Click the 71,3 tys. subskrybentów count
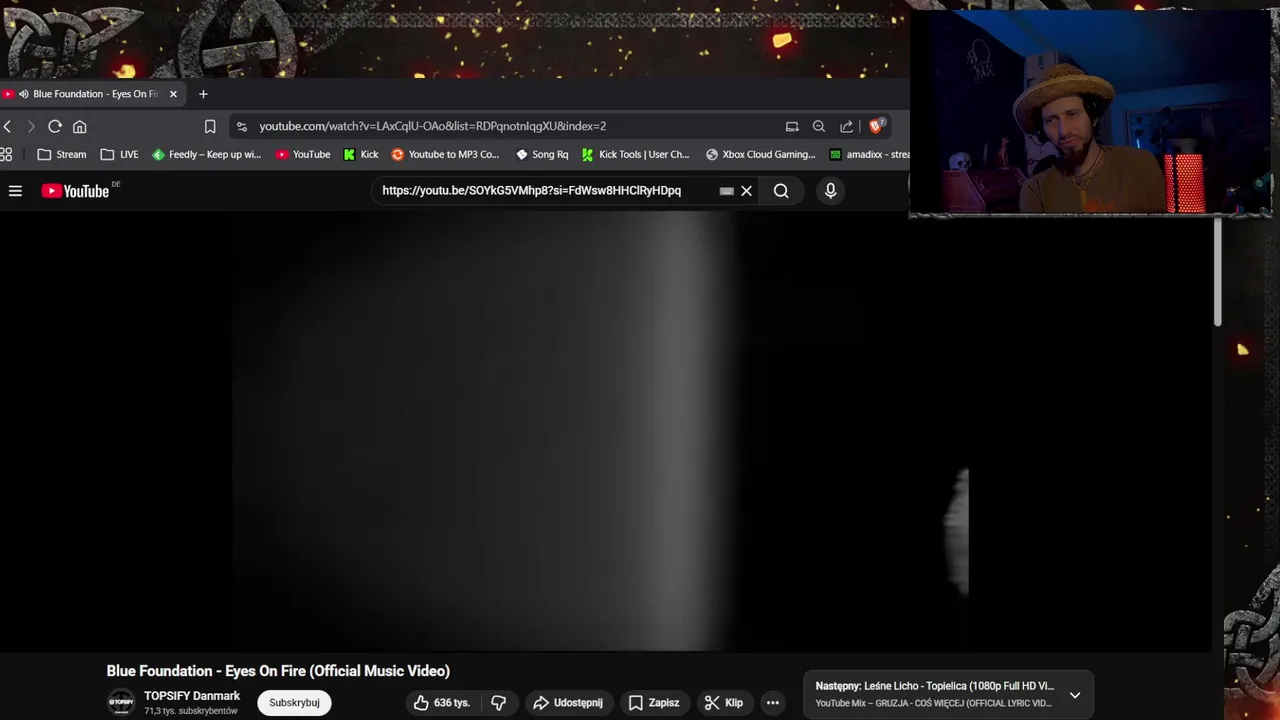The image size is (1280, 720). pos(190,711)
